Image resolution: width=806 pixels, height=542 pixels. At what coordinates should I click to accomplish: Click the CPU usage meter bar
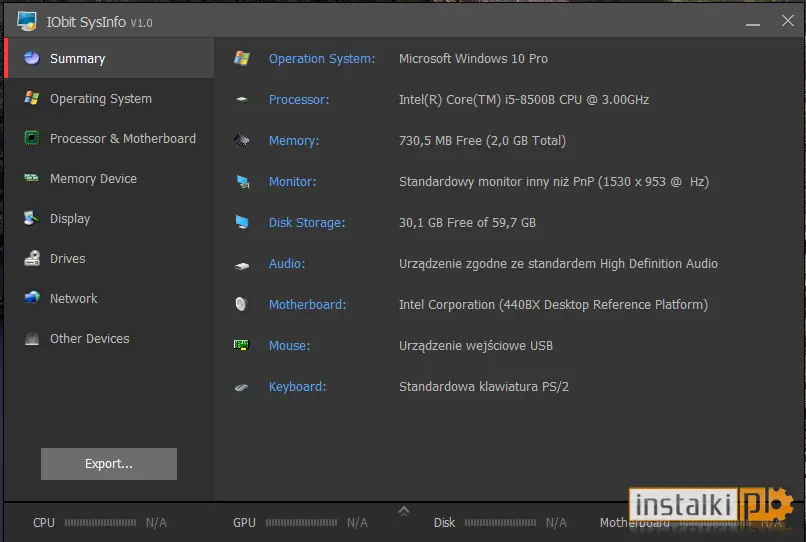tap(100, 522)
